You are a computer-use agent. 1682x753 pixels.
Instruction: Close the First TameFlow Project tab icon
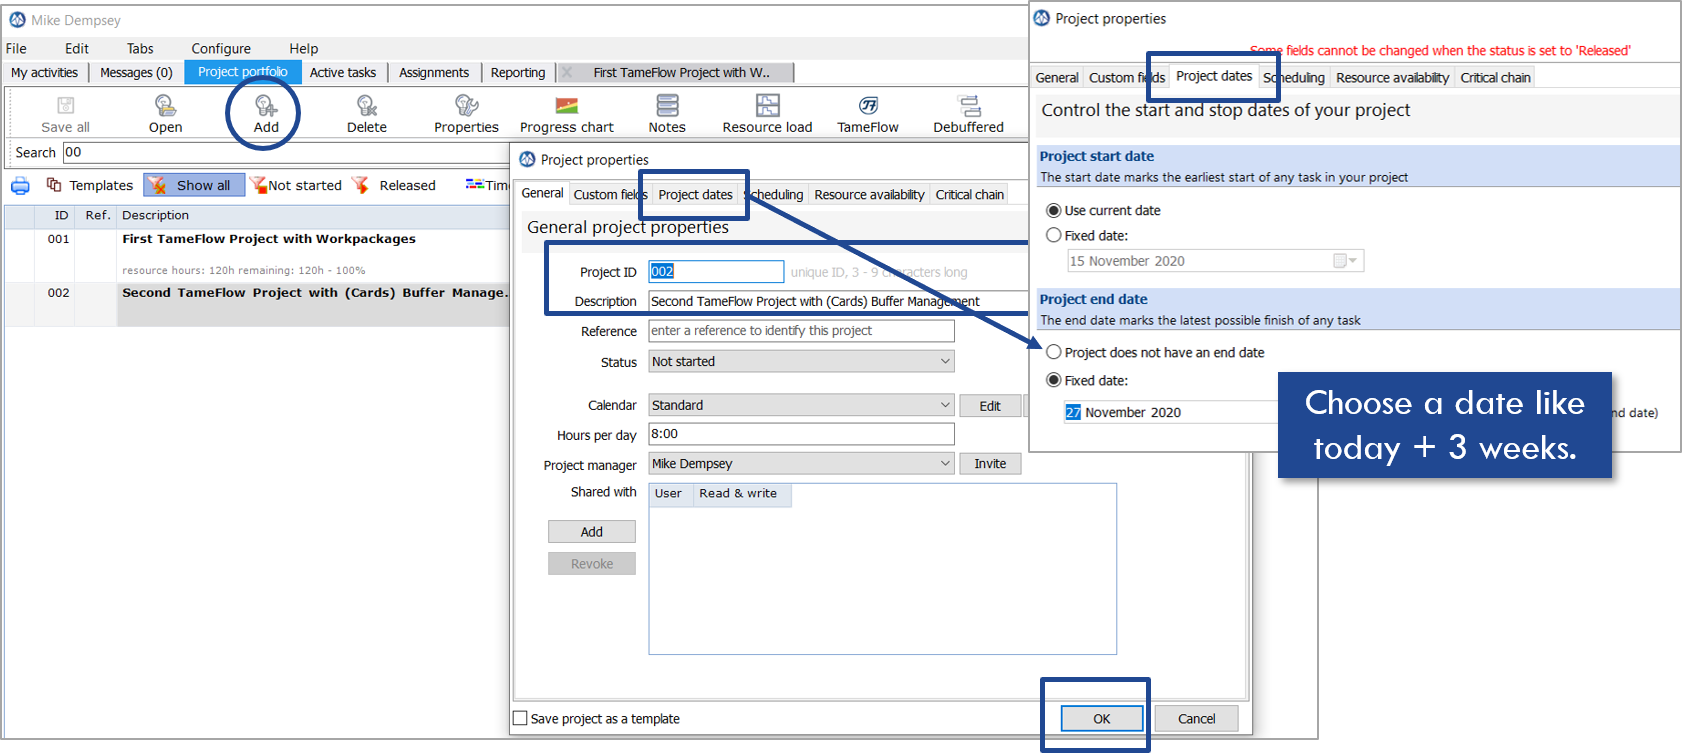click(567, 72)
